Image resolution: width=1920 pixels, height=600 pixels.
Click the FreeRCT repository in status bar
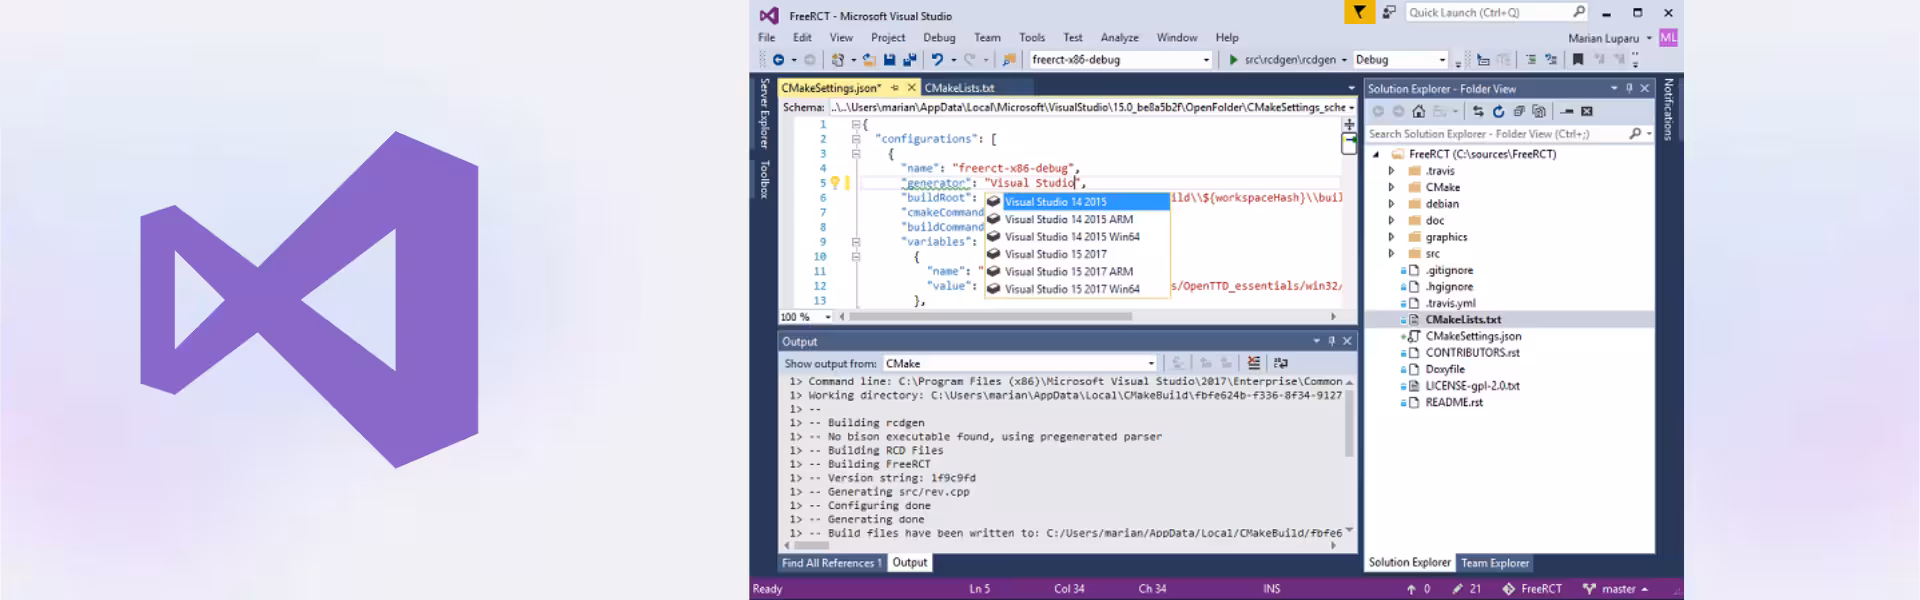[x=1532, y=589]
